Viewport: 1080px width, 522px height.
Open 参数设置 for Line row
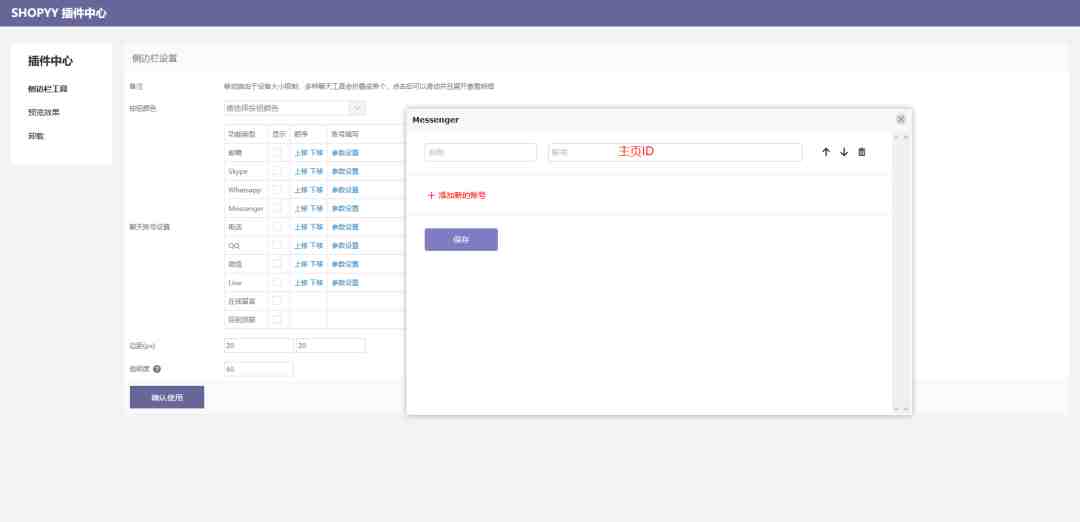pyautogui.click(x=345, y=283)
